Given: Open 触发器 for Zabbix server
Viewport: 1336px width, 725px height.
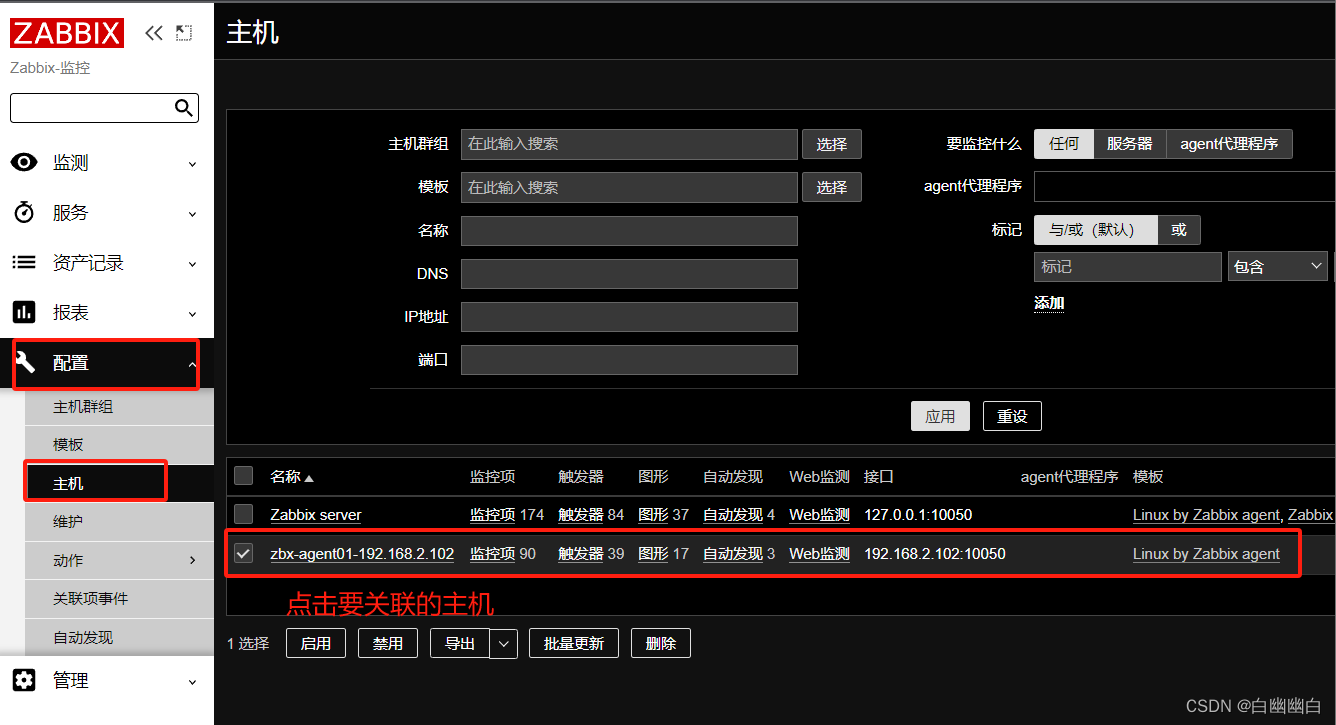Looking at the screenshot, I should coord(581,515).
